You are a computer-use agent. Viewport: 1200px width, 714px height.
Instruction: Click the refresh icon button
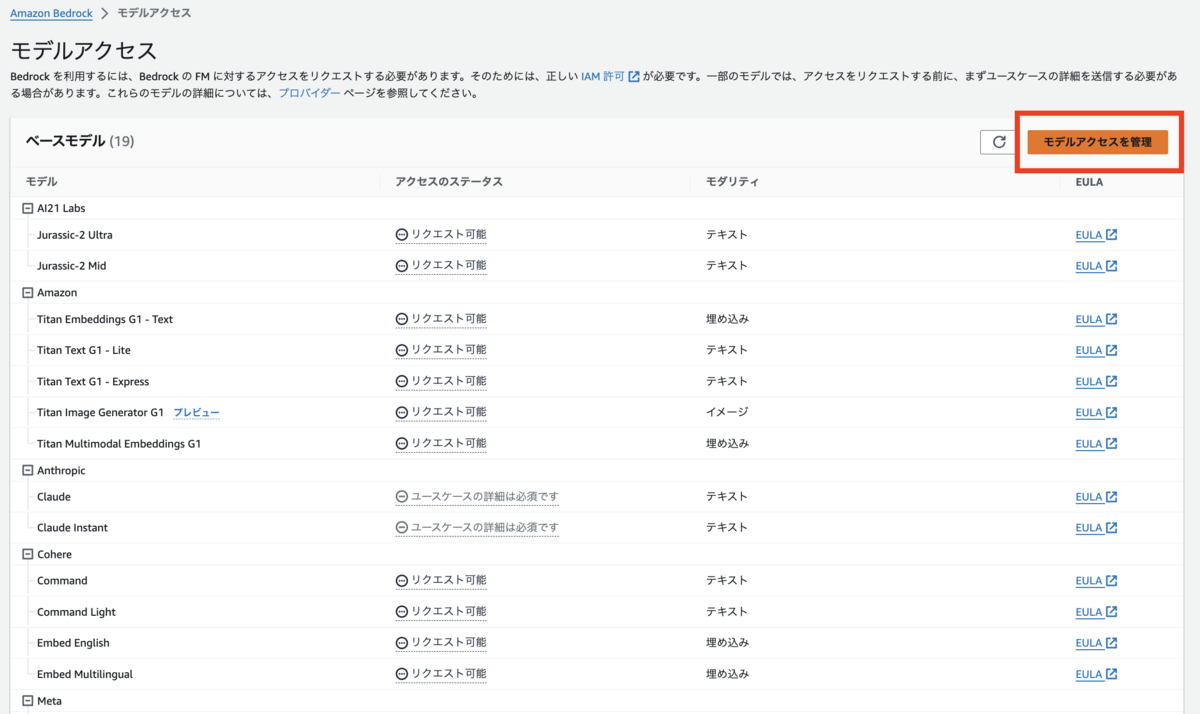pos(999,142)
